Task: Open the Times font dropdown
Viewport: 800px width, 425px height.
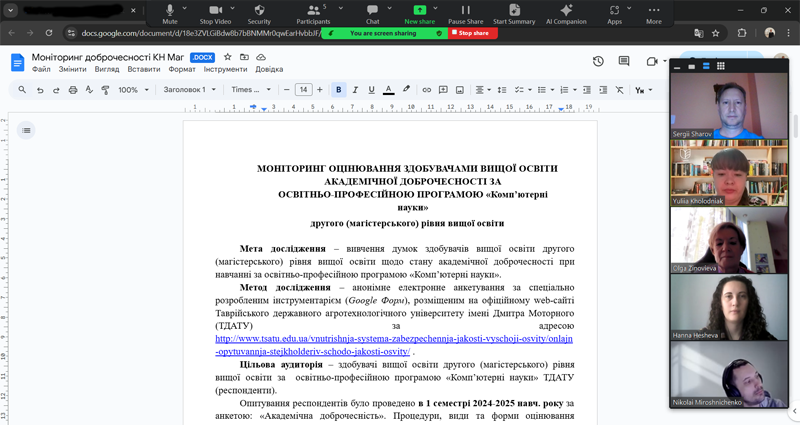Action: (251, 90)
